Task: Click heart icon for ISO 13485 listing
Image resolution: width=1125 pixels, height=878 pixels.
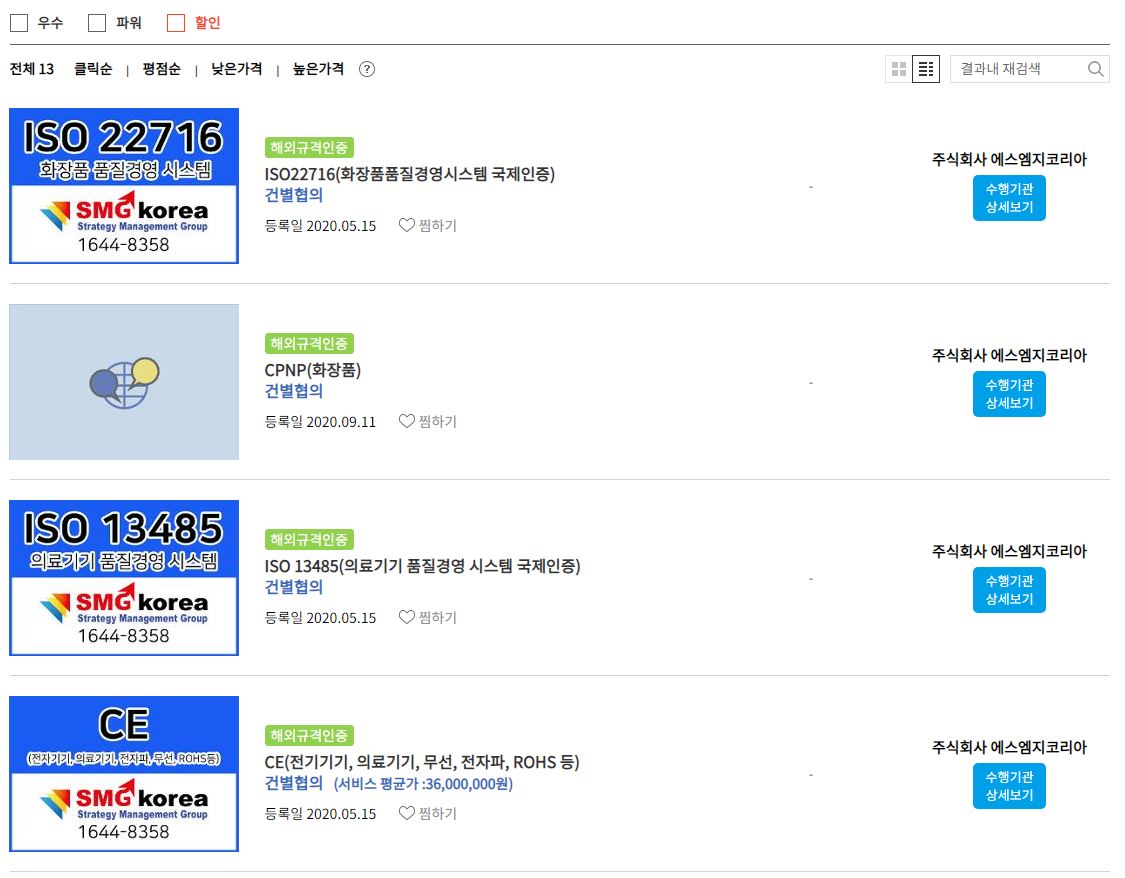Action: (x=406, y=618)
